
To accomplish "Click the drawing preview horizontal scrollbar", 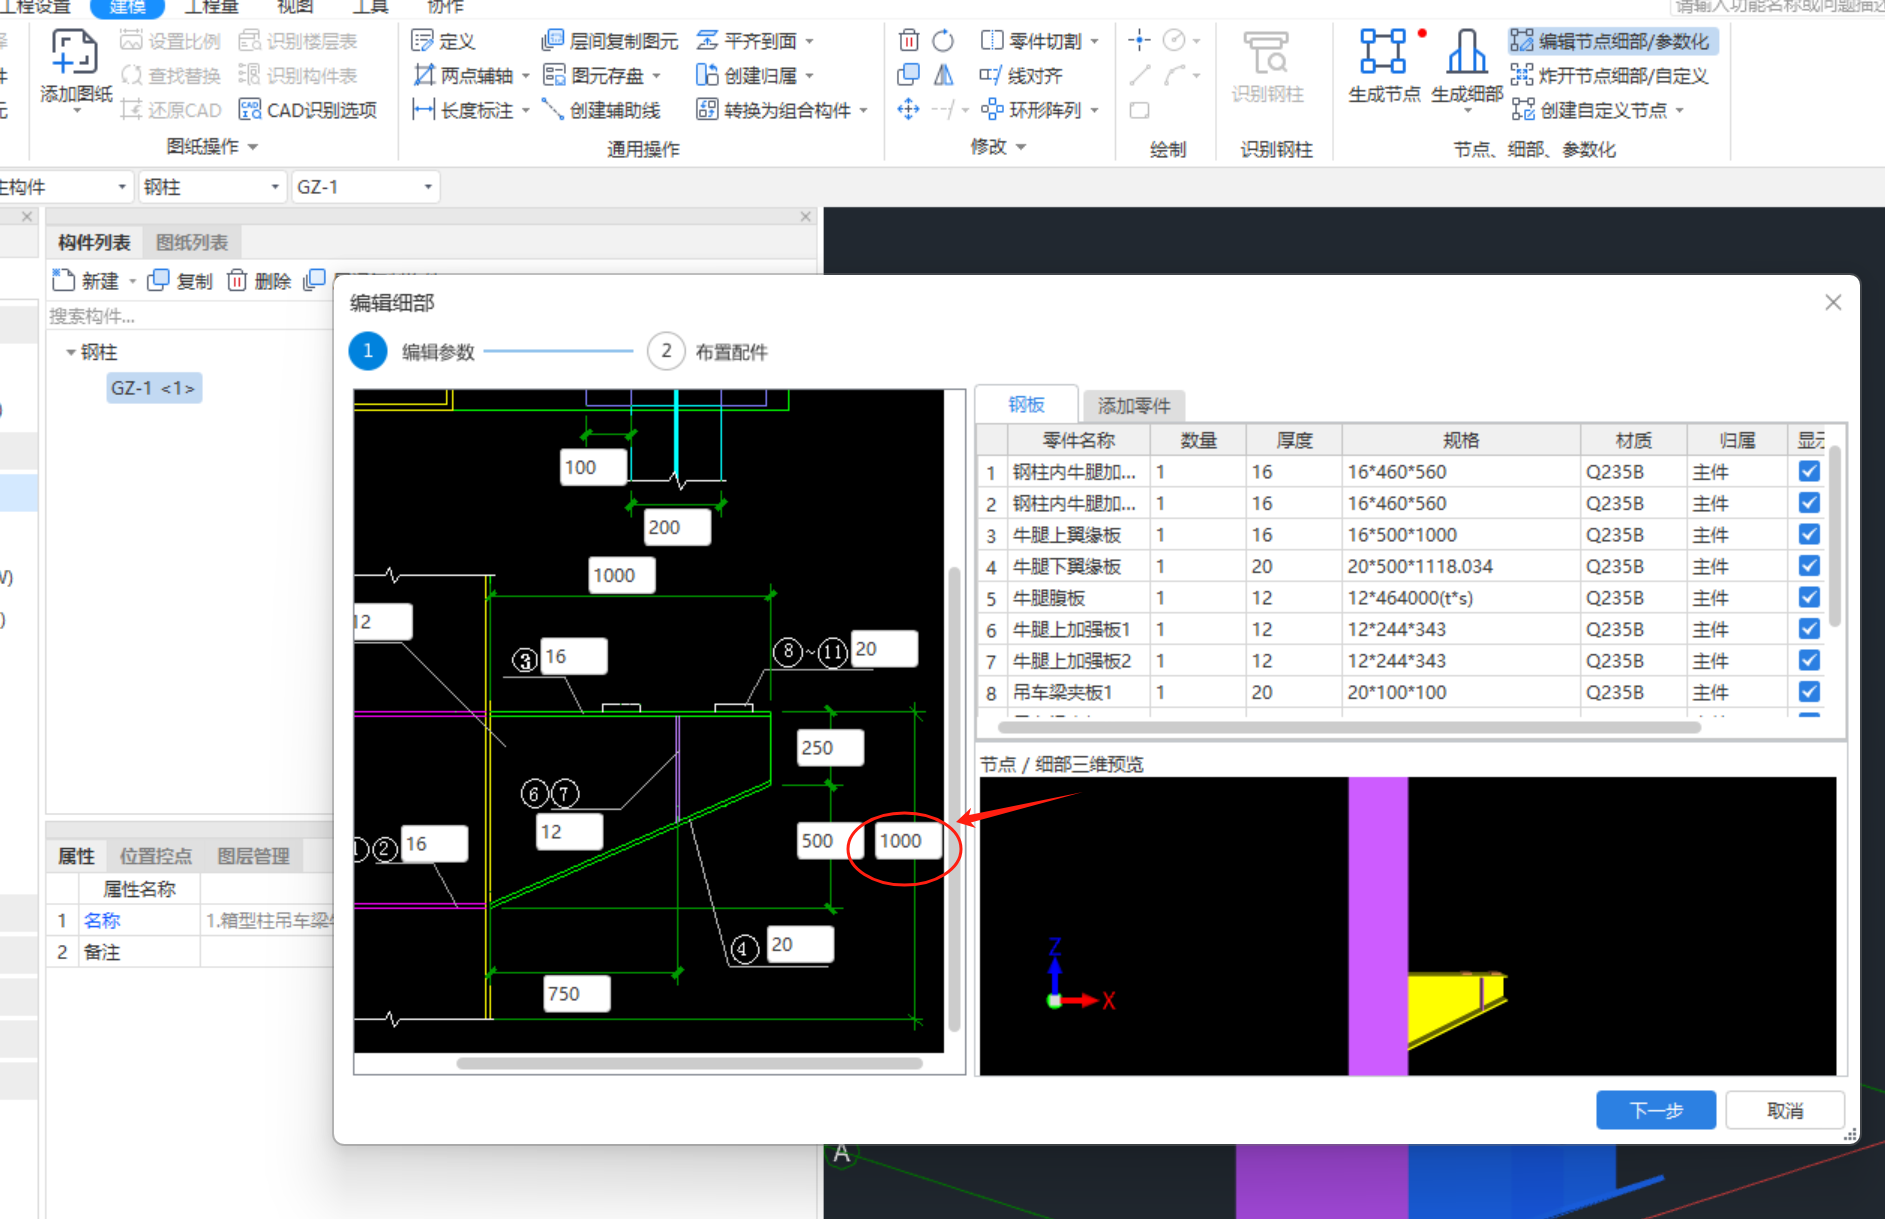I will point(689,1064).
